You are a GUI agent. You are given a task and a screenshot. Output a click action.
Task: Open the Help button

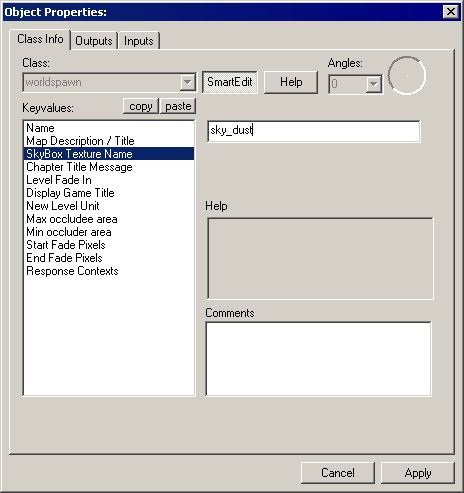tap(291, 82)
